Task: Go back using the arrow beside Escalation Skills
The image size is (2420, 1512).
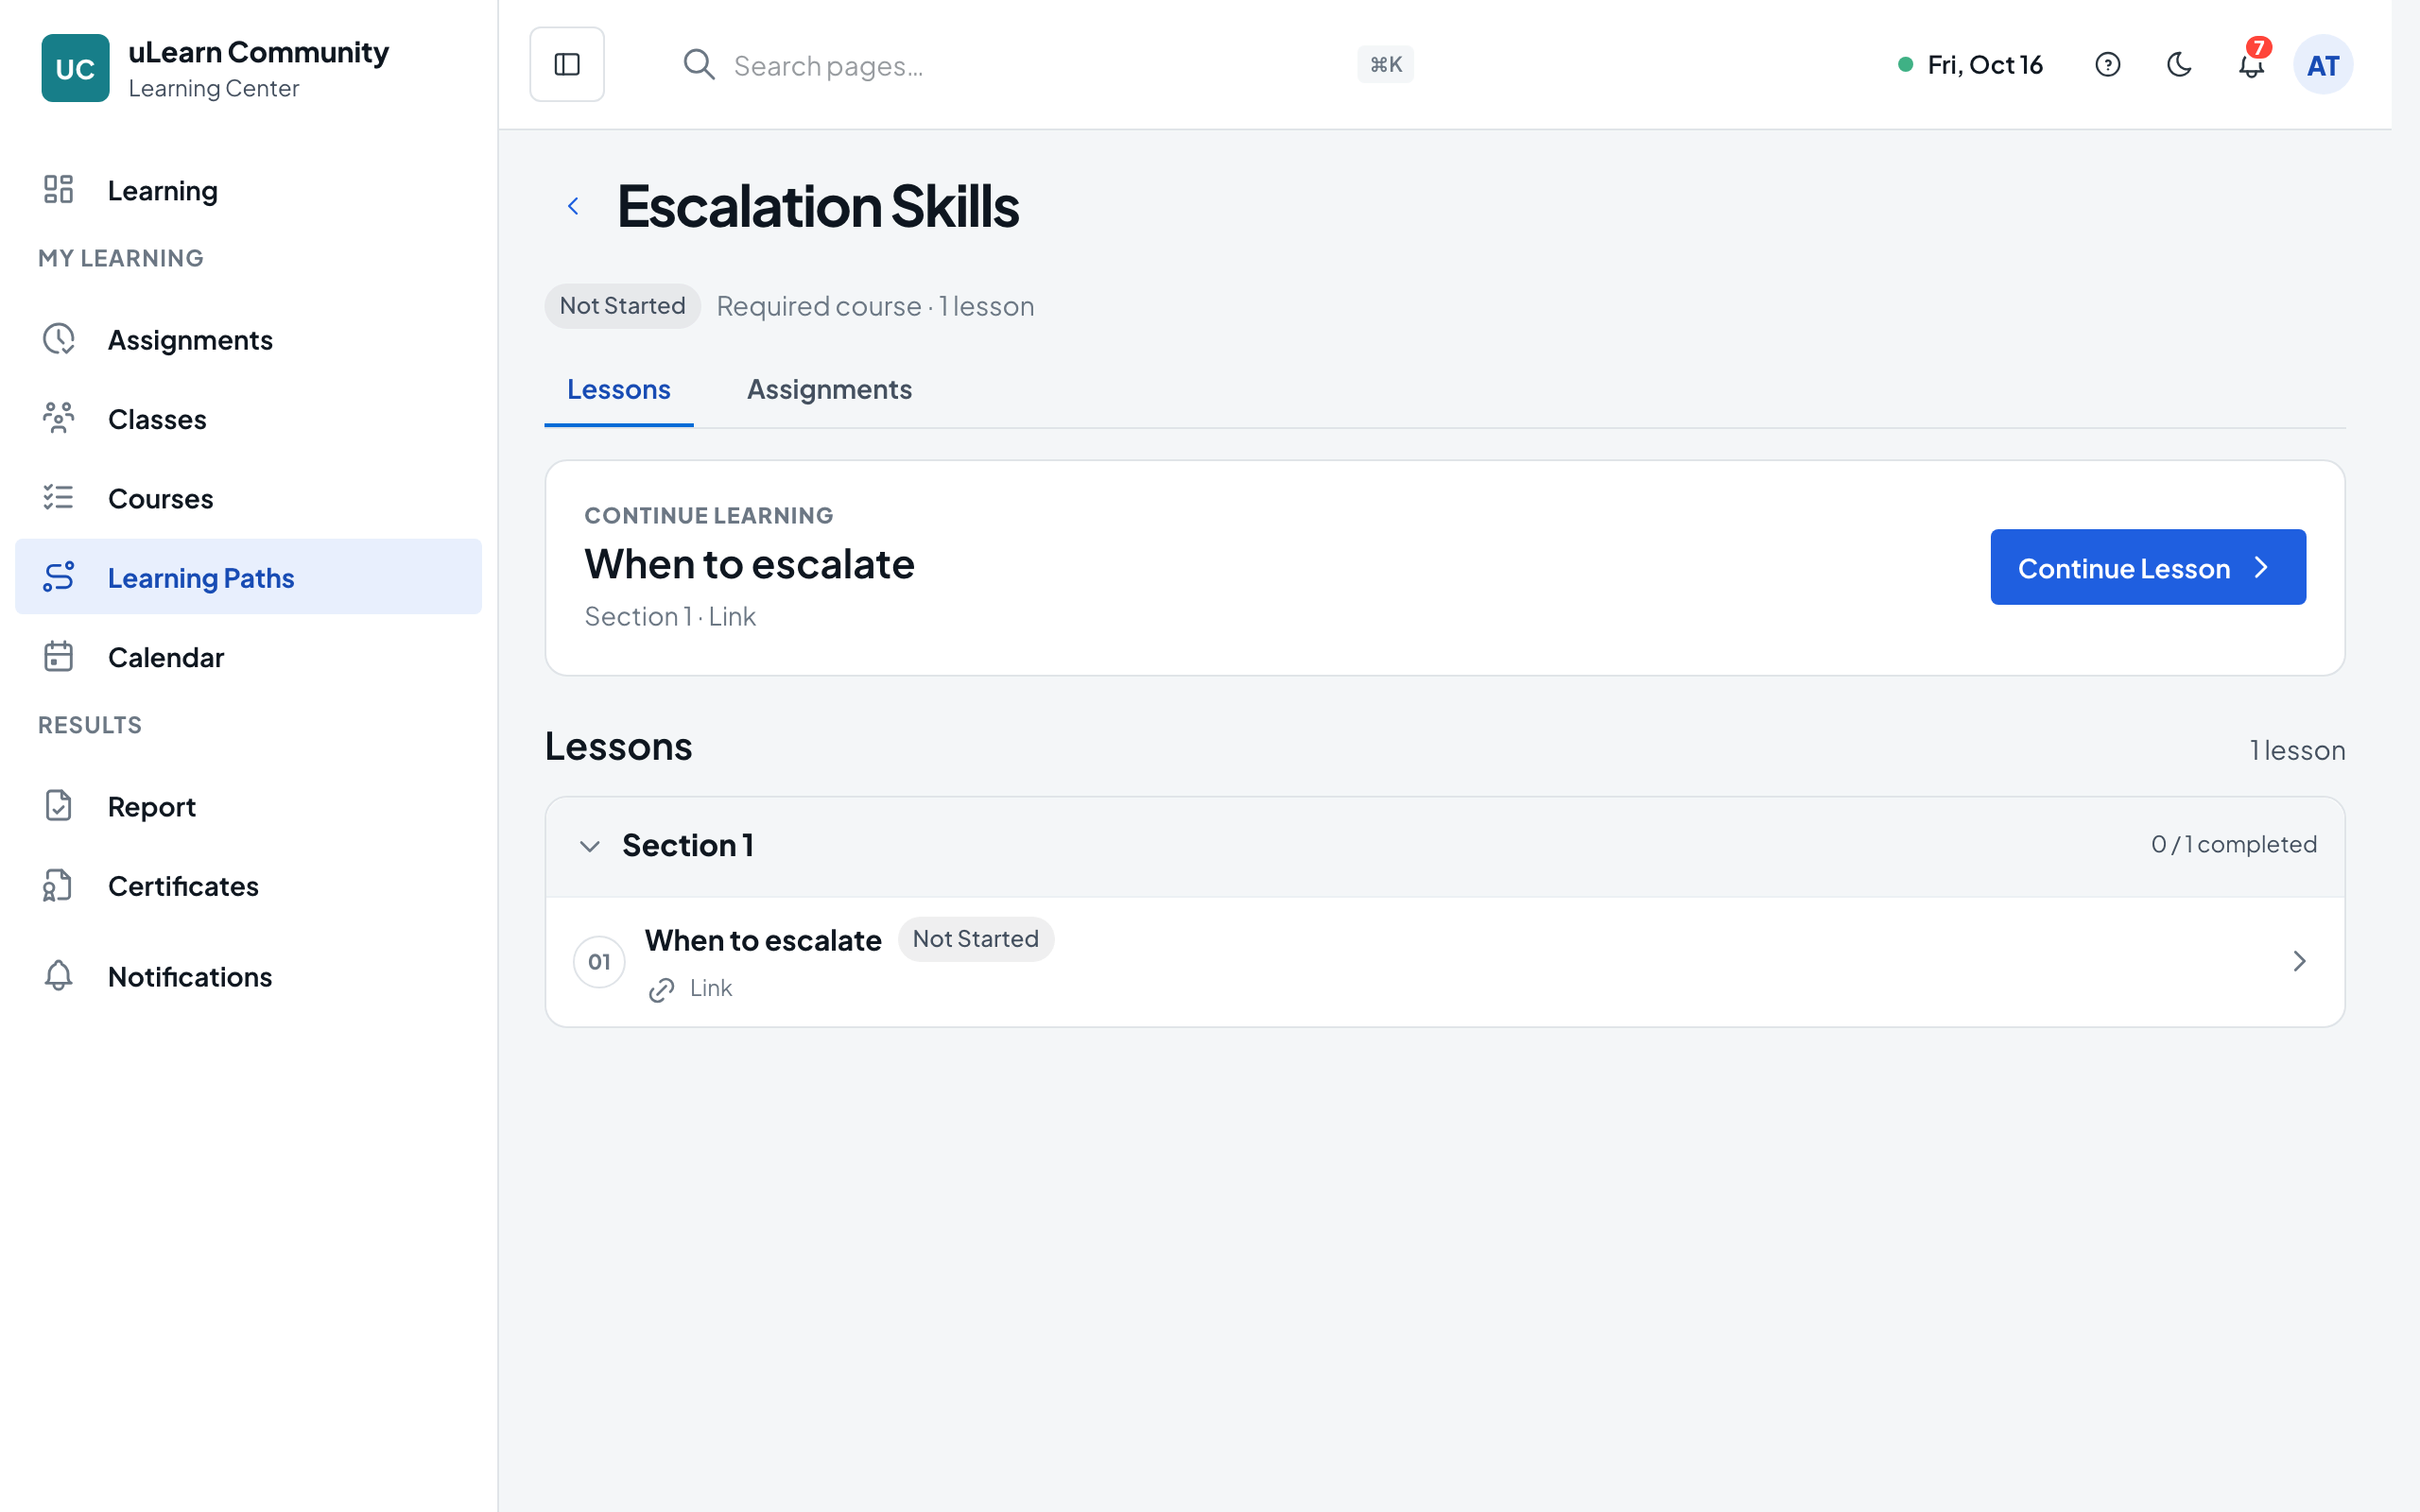Action: click(x=573, y=206)
